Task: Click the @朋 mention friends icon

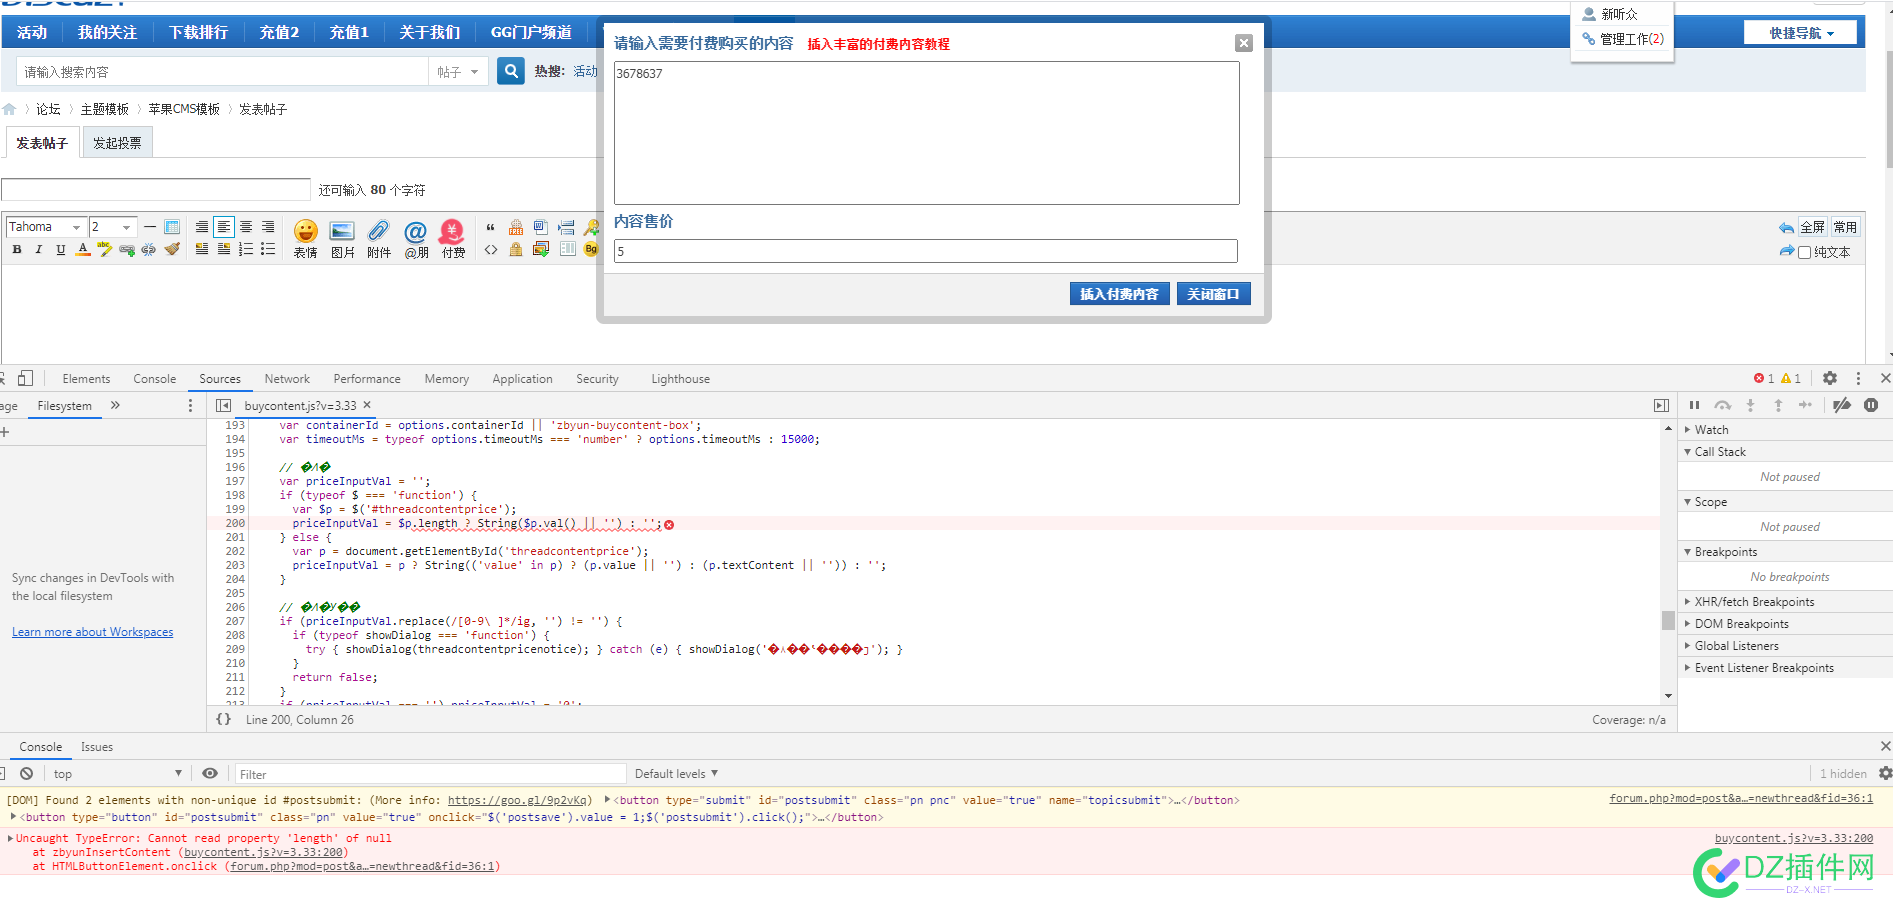Action: 416,238
